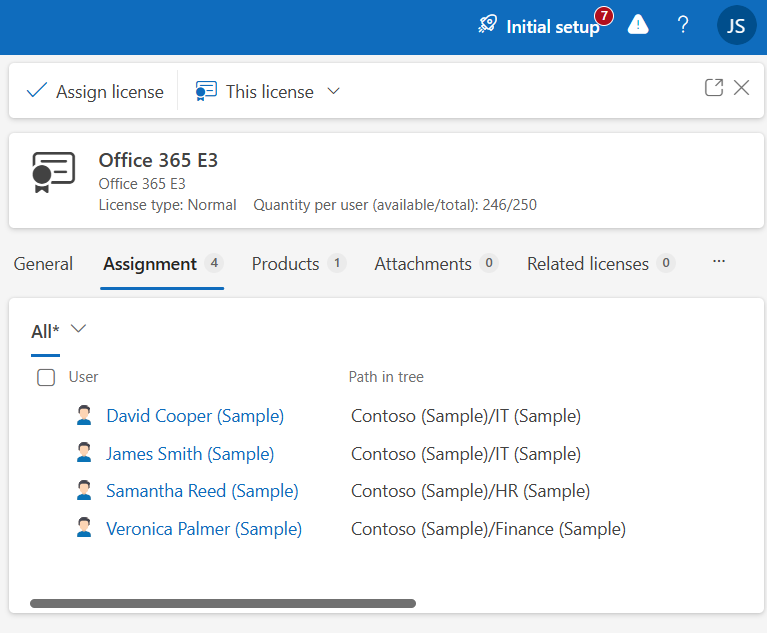Sort by the Path in tree column header
The height and width of the screenshot is (633, 767).
click(386, 377)
